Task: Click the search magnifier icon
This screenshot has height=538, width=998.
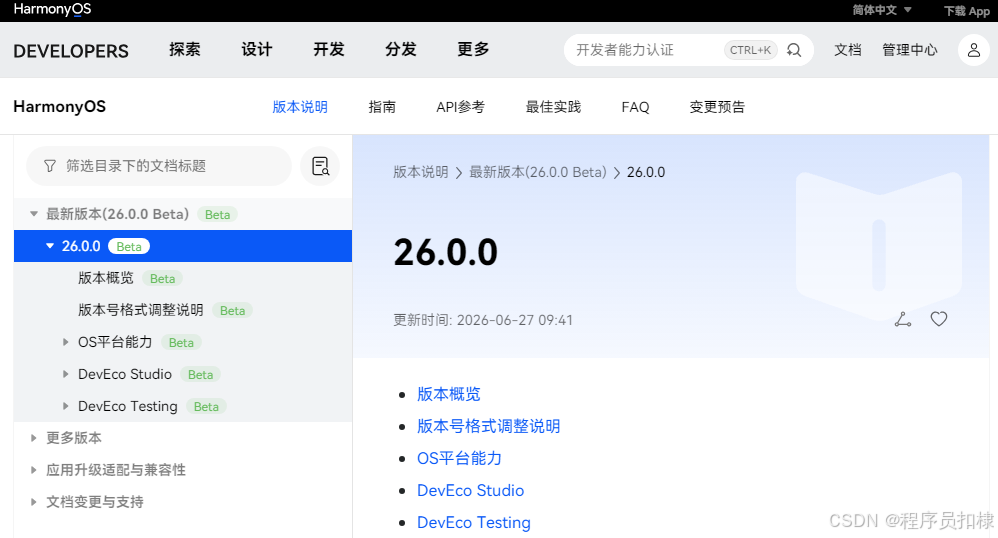Action: tap(794, 50)
